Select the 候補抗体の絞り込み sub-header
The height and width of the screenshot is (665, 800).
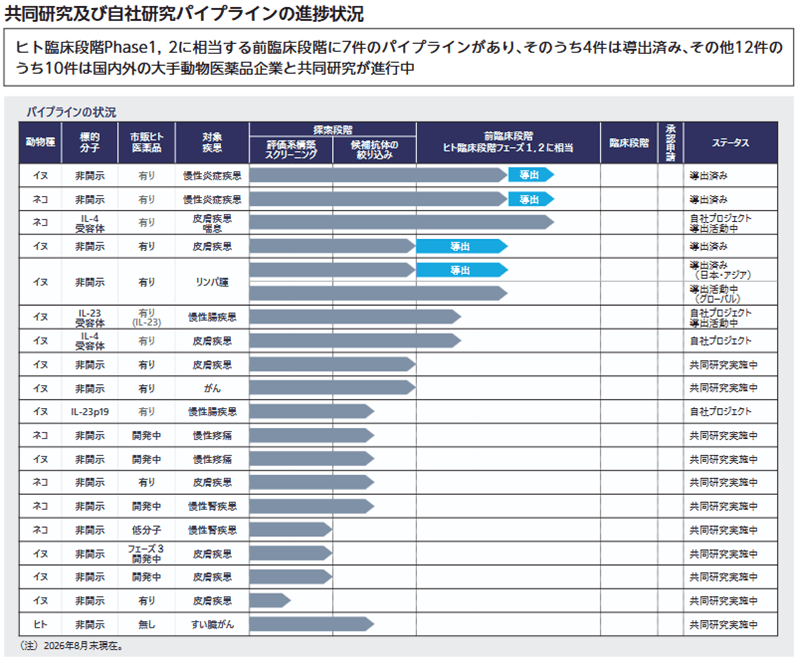tap(374, 150)
